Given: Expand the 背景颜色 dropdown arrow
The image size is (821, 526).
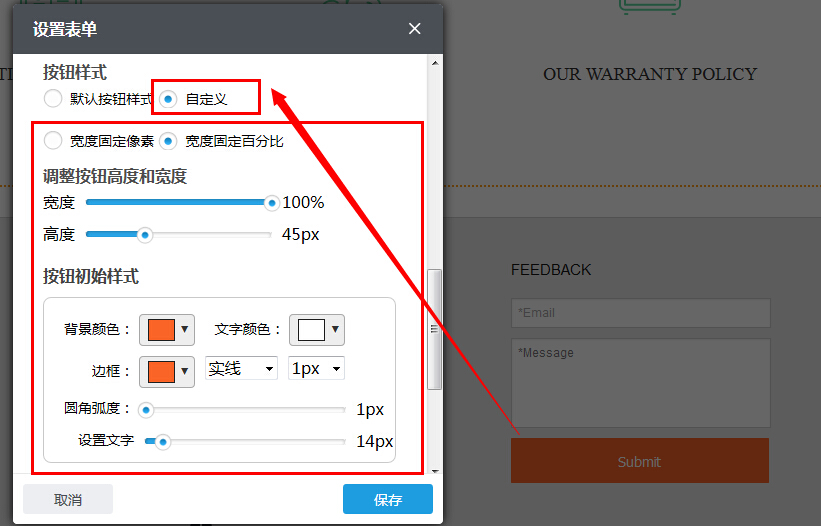Looking at the screenshot, I should click(x=184, y=329).
